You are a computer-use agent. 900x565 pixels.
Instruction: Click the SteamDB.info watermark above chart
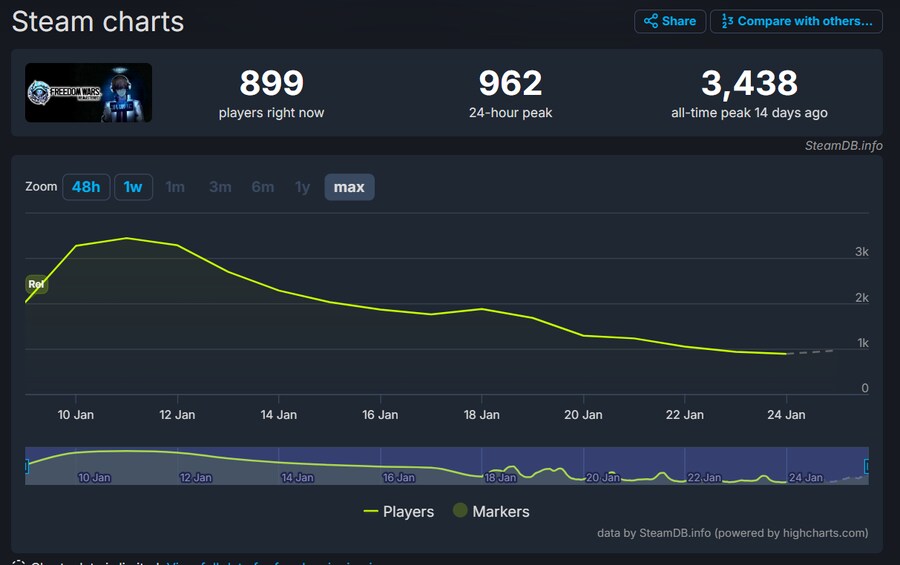[843, 145]
